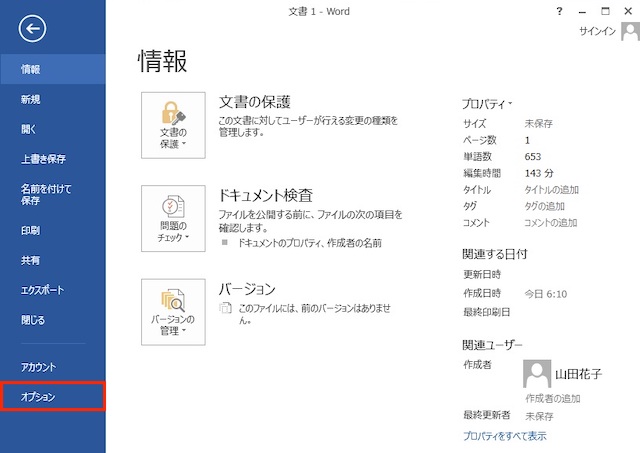Click the 最終更新者 value 未保存

(x=539, y=416)
